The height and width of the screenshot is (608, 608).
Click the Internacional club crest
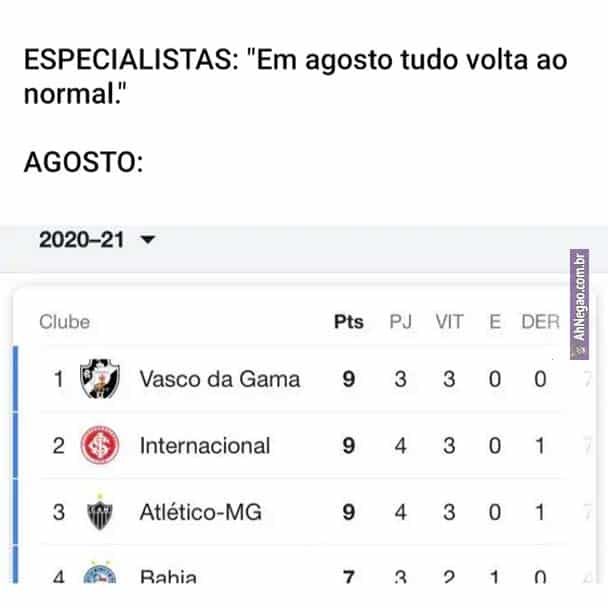101,445
